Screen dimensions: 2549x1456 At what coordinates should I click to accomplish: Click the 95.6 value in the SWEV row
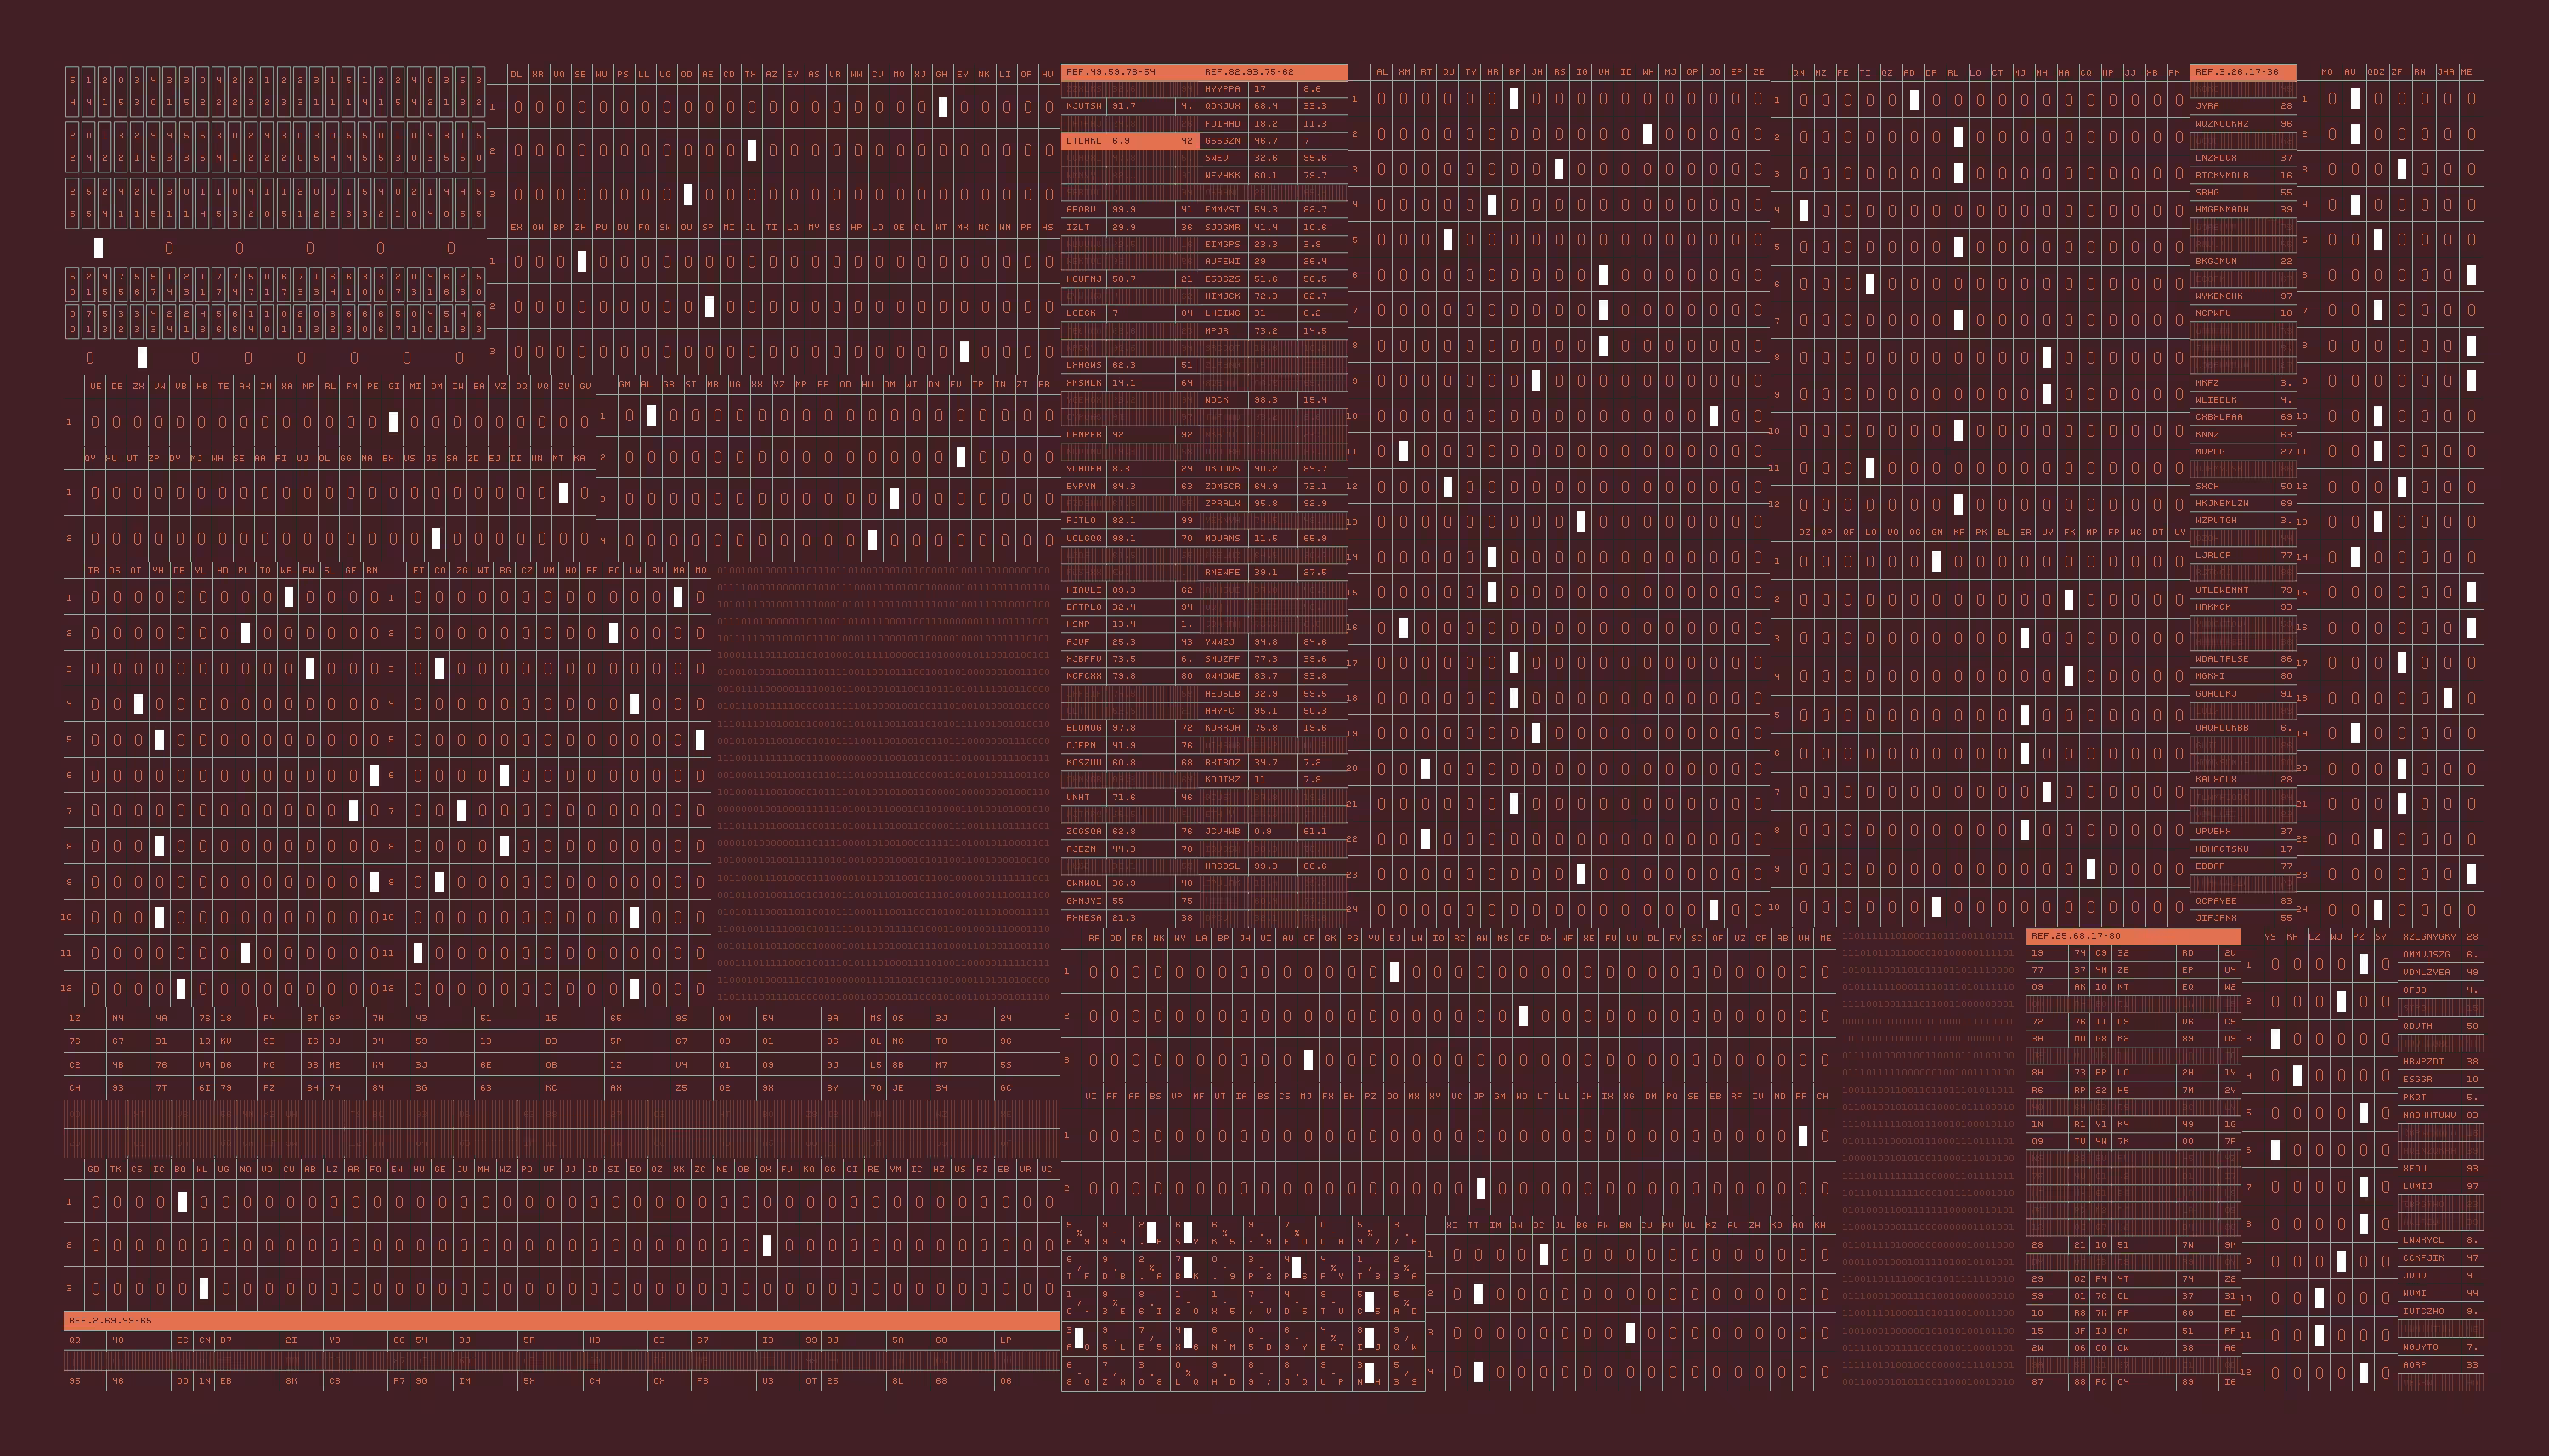1315,158
